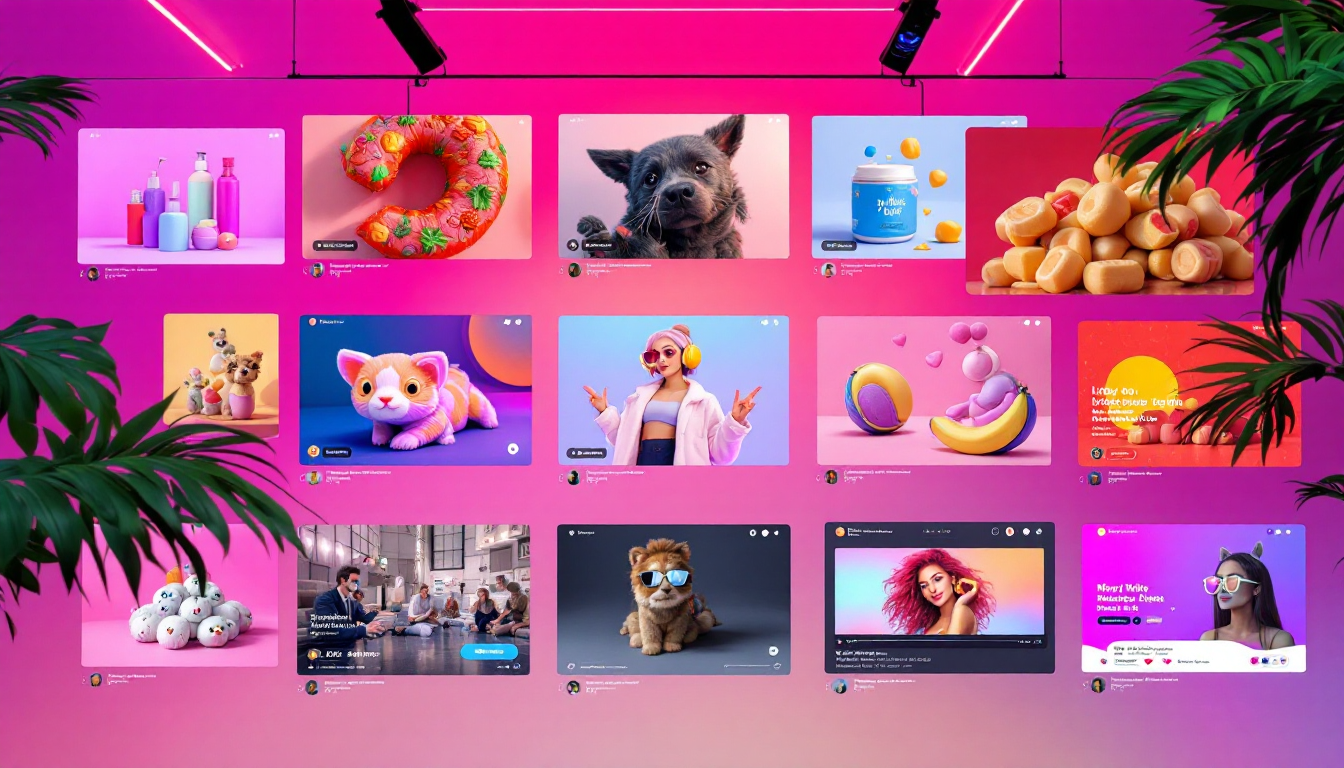Click the author avatar below the black dog card

click(x=574, y=270)
